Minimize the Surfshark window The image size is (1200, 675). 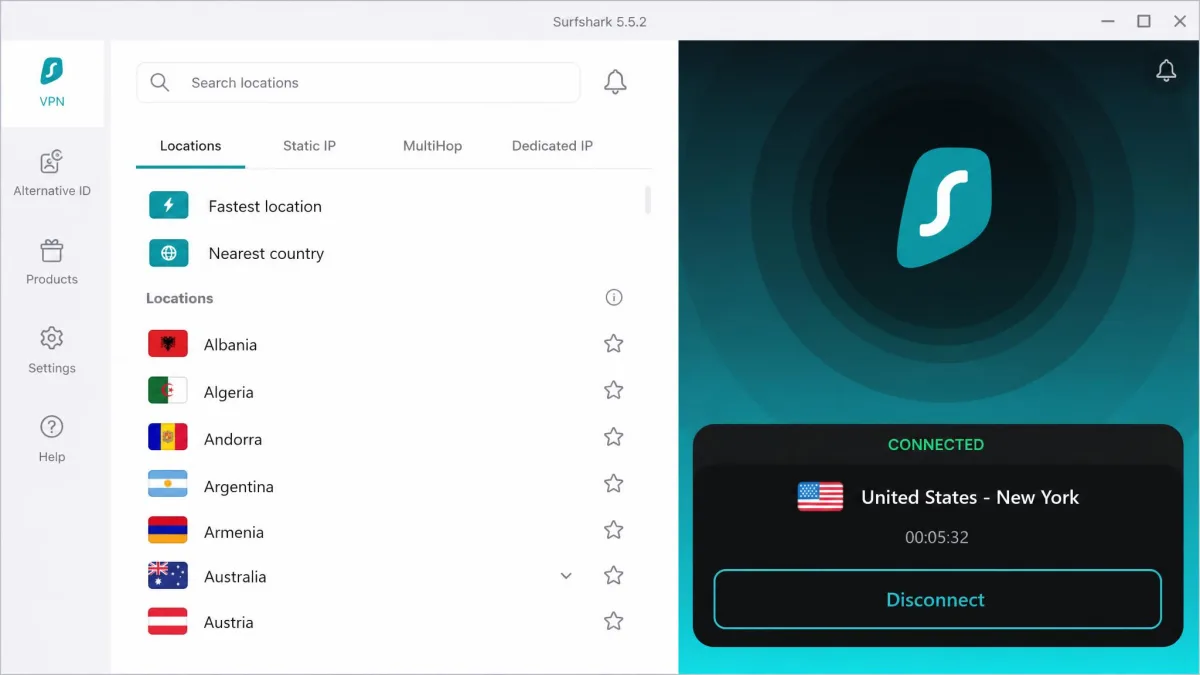1106,21
